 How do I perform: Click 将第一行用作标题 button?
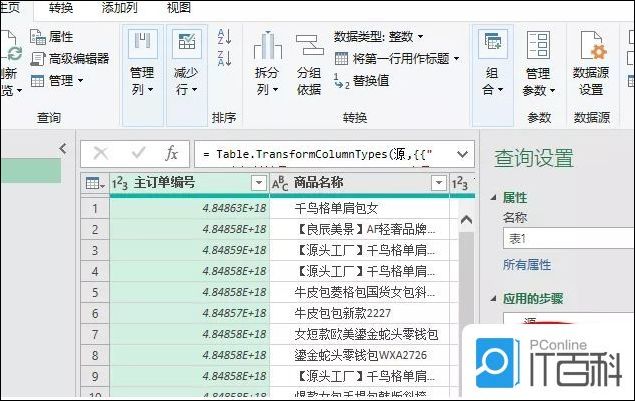[x=398, y=59]
